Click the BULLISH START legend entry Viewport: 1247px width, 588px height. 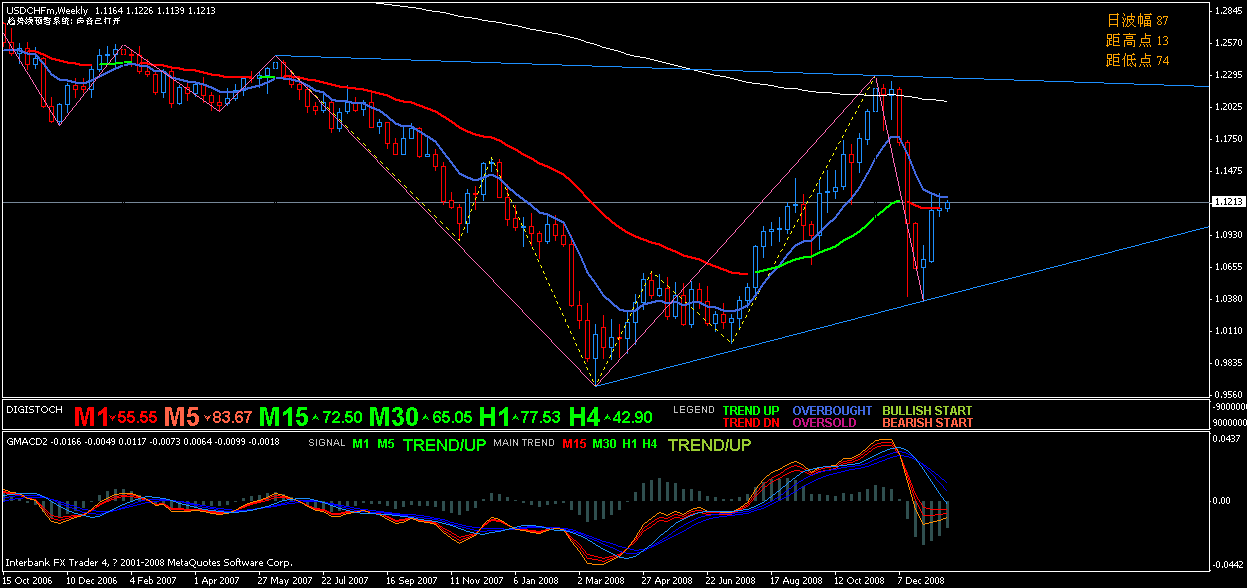(927, 410)
